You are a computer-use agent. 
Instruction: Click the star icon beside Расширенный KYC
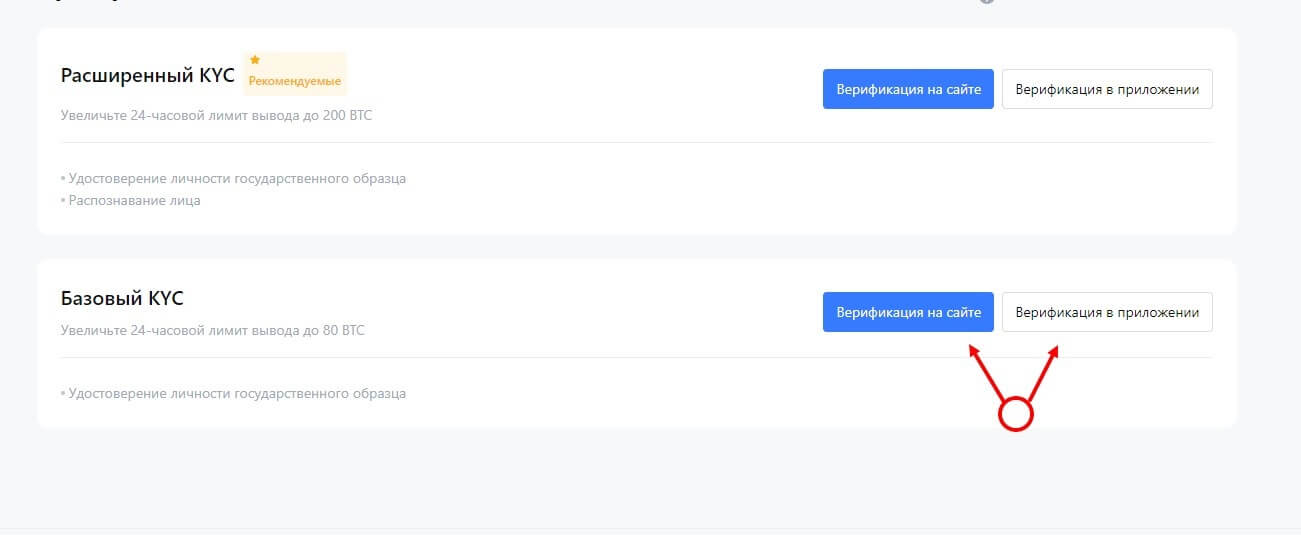coord(255,60)
